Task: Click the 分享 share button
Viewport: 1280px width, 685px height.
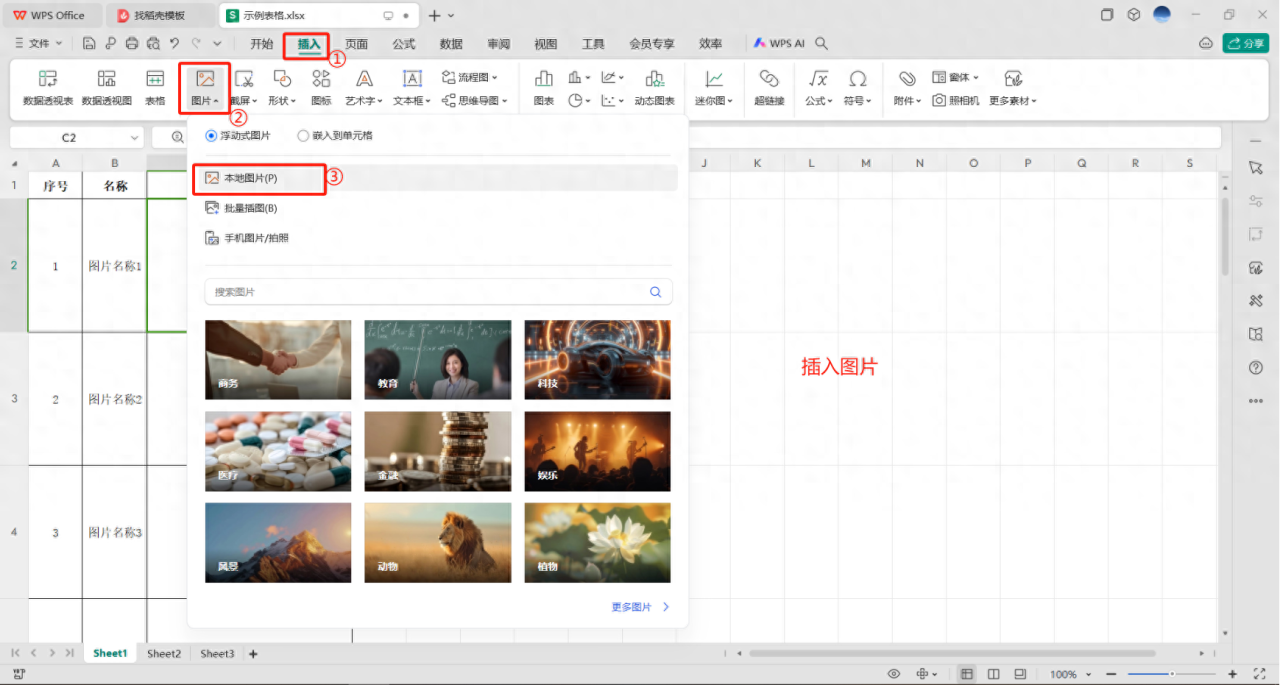Action: 1246,43
